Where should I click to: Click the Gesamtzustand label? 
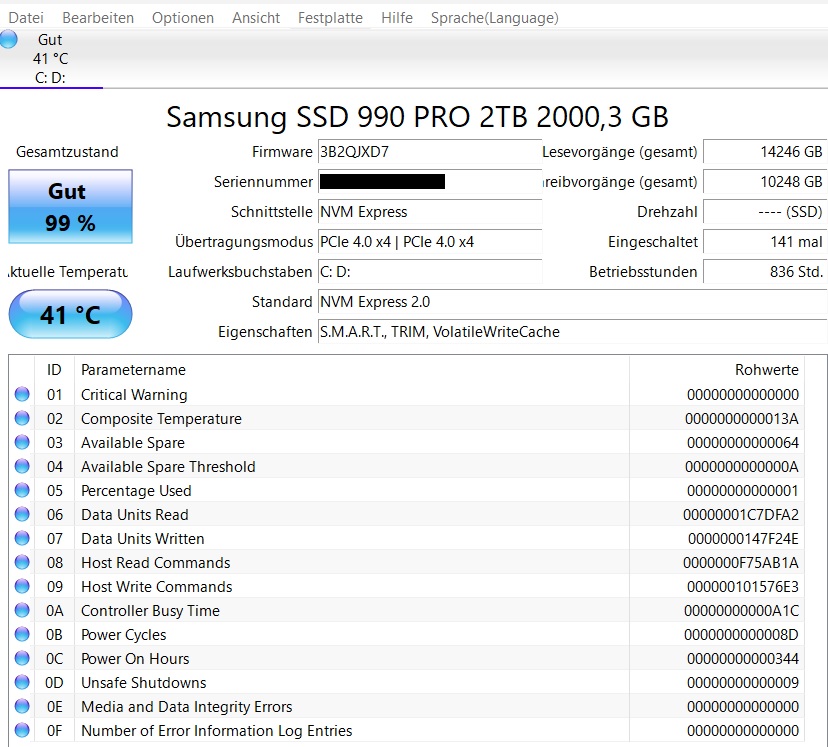pos(67,152)
